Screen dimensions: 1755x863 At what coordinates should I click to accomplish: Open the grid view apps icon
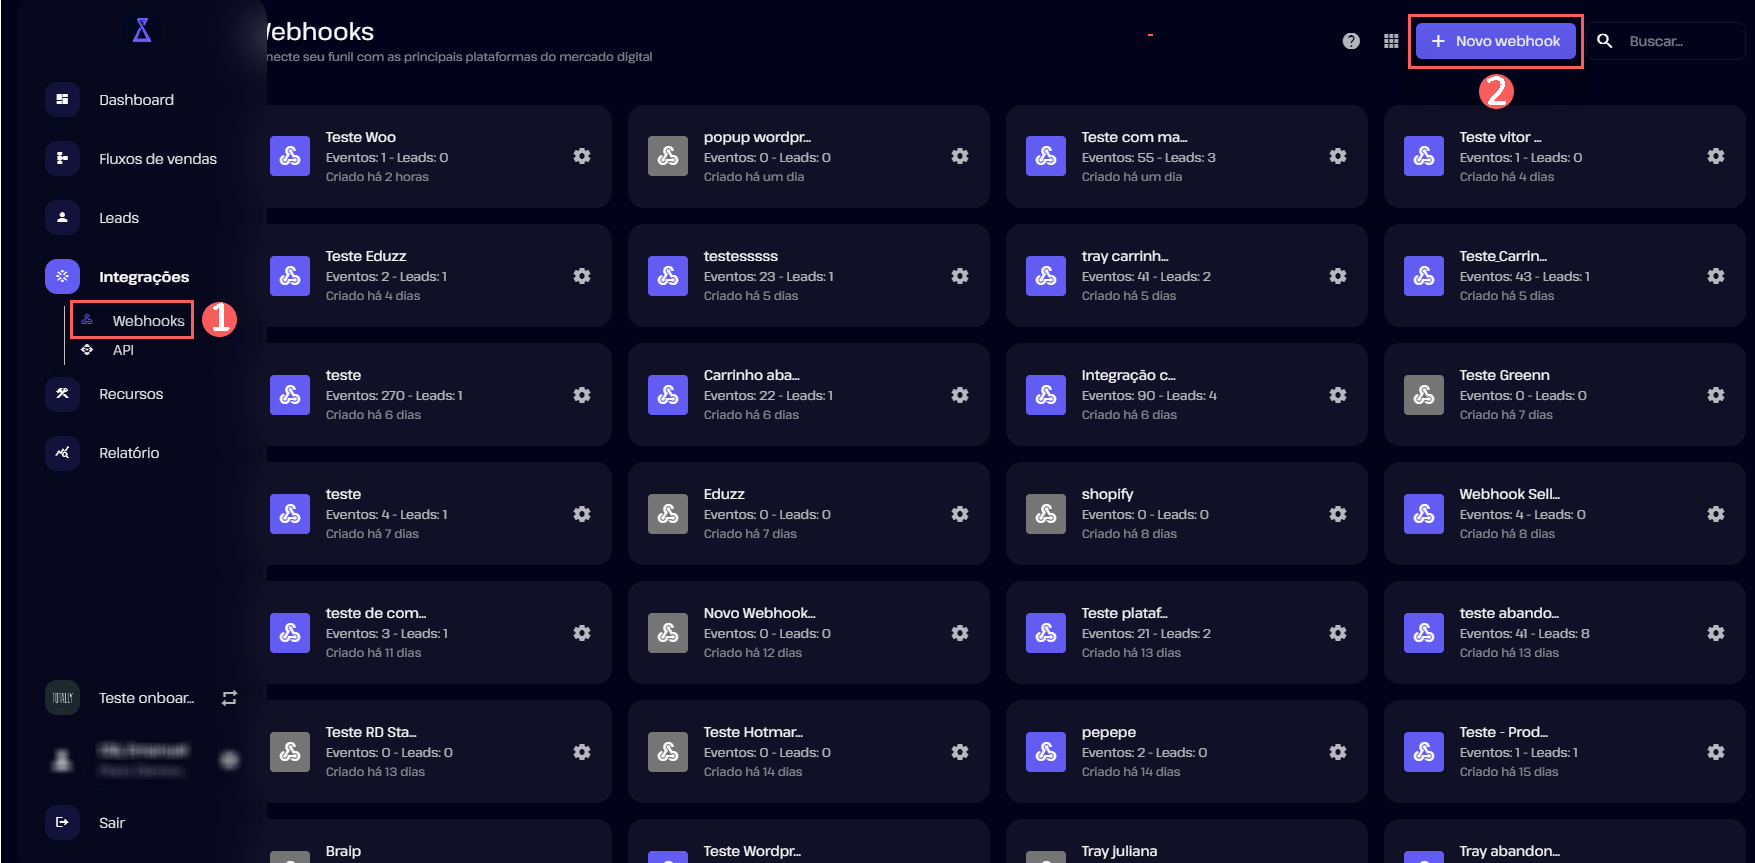(1391, 41)
